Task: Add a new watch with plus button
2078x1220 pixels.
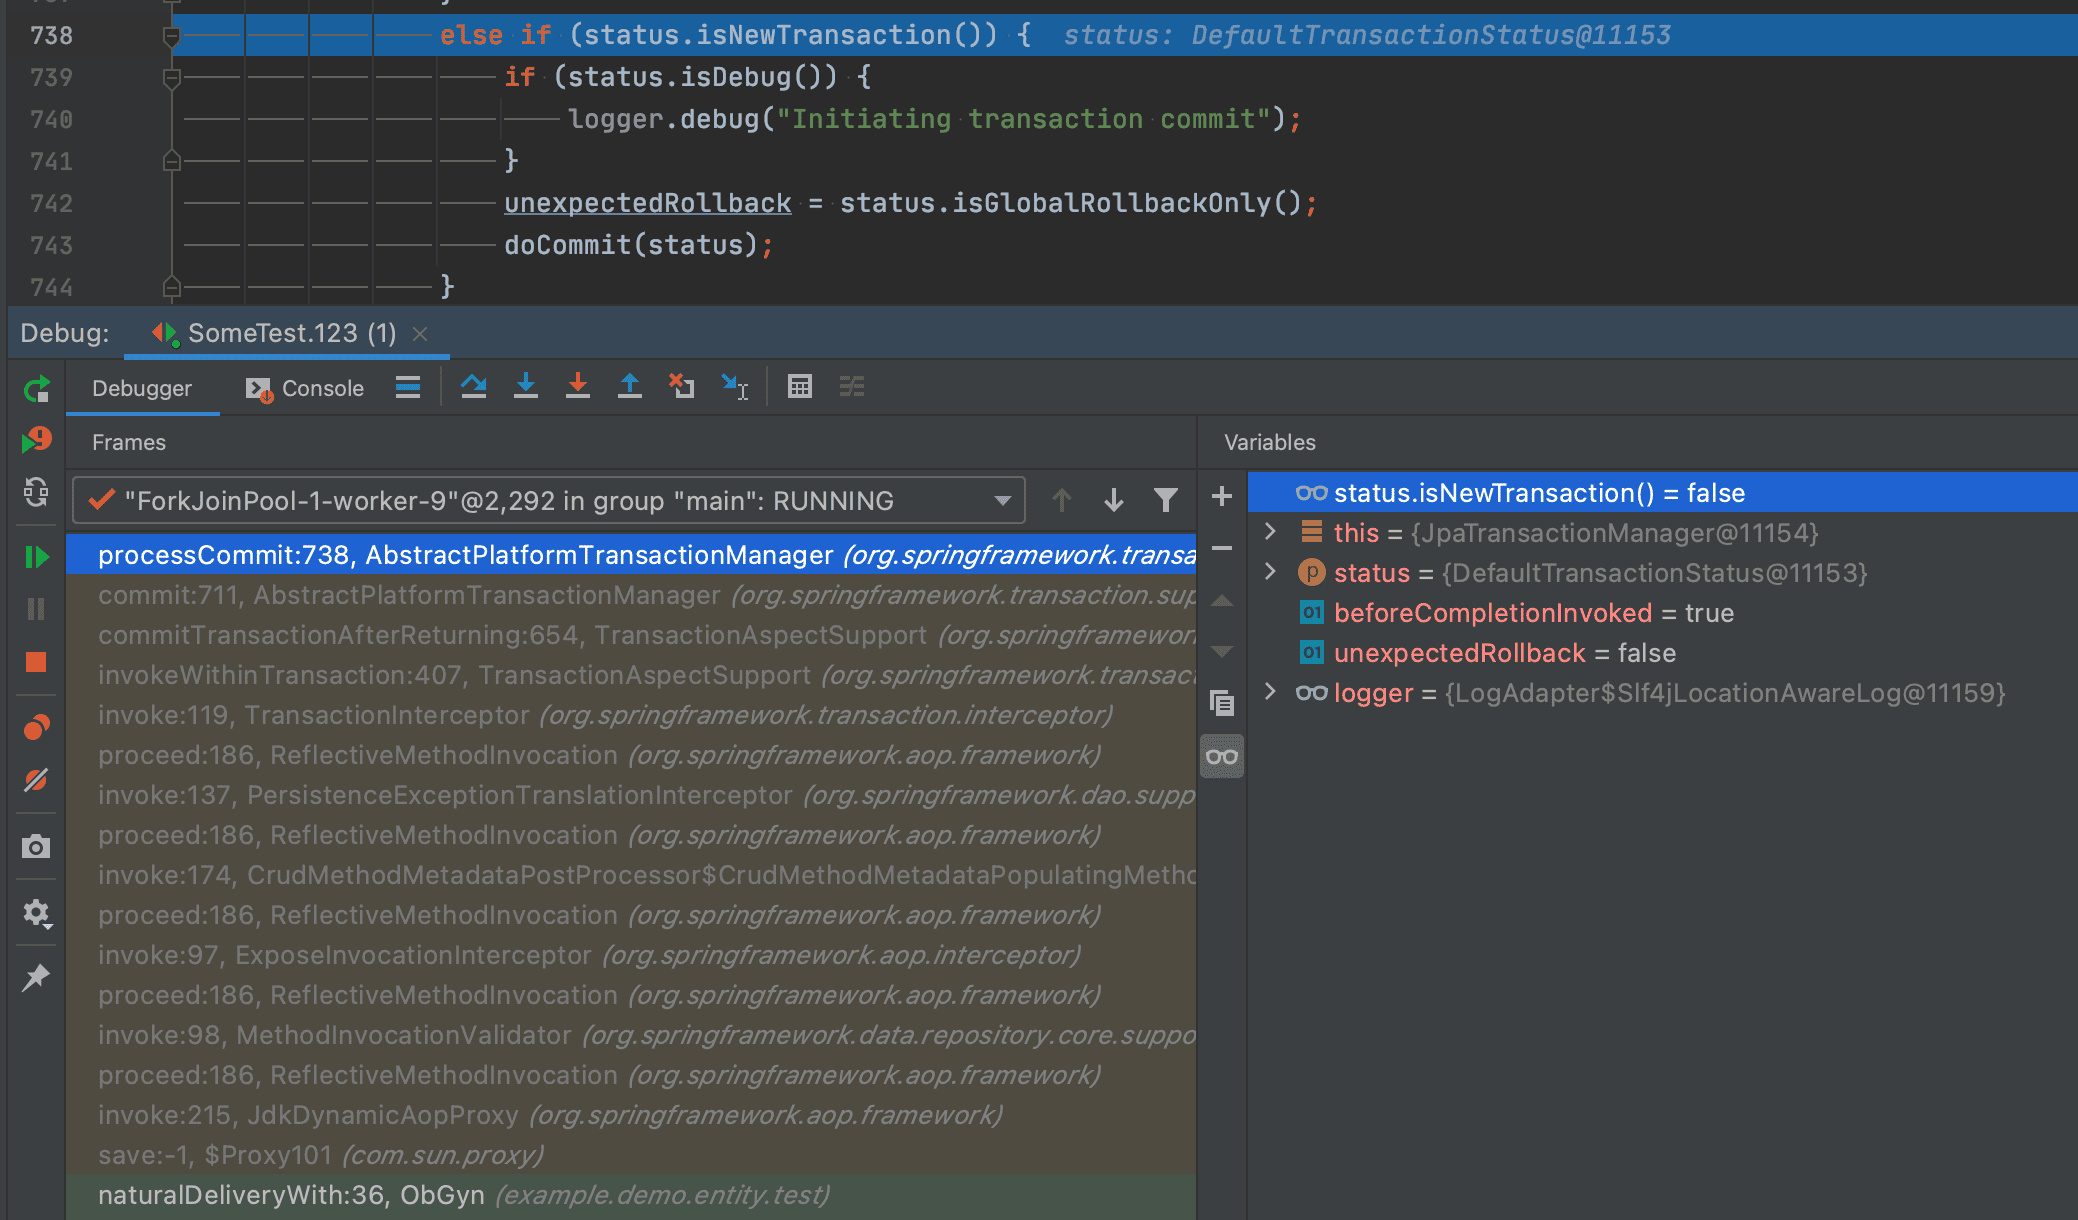Action: point(1221,496)
